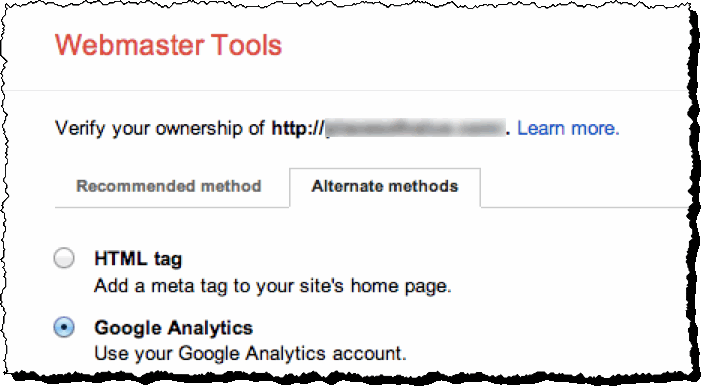Image resolution: width=708 pixels, height=392 pixels.
Task: Select the HTML tag radio button
Action: coord(64,258)
